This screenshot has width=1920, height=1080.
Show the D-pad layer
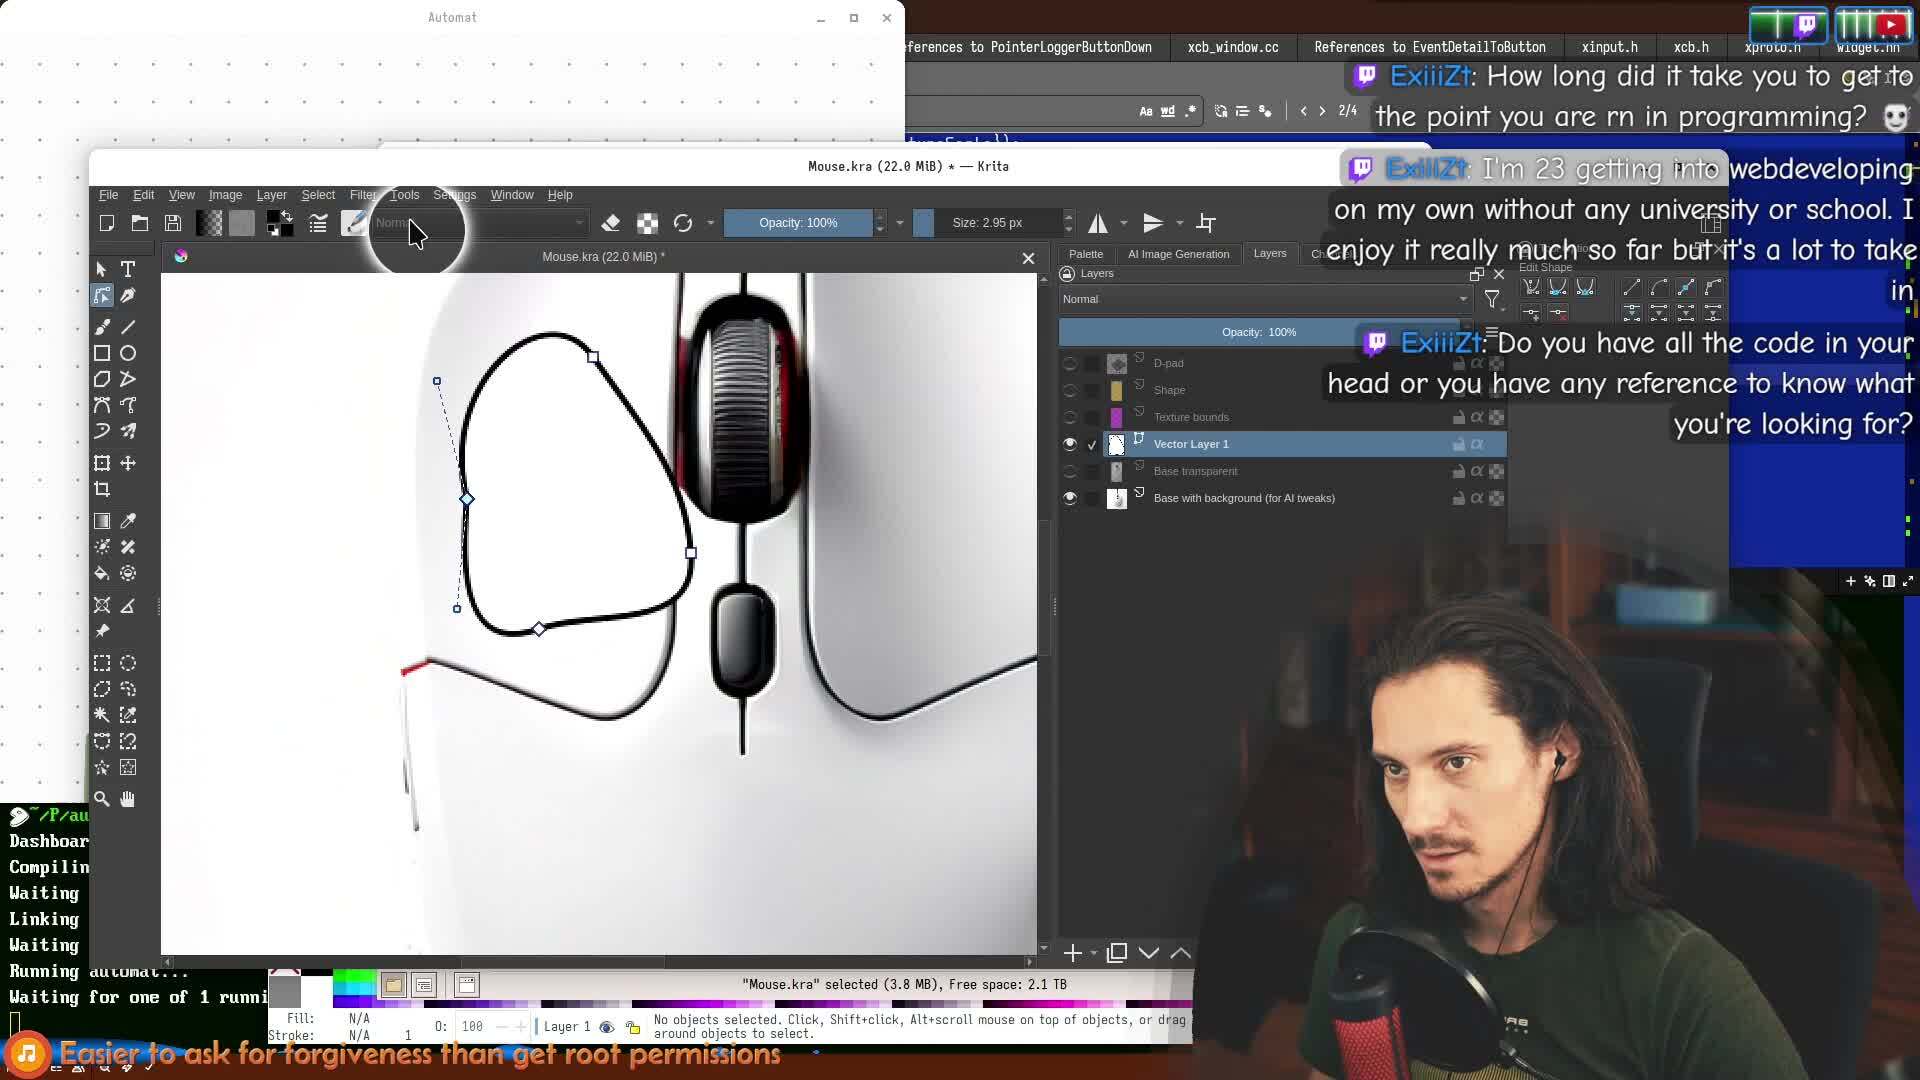1070,363
